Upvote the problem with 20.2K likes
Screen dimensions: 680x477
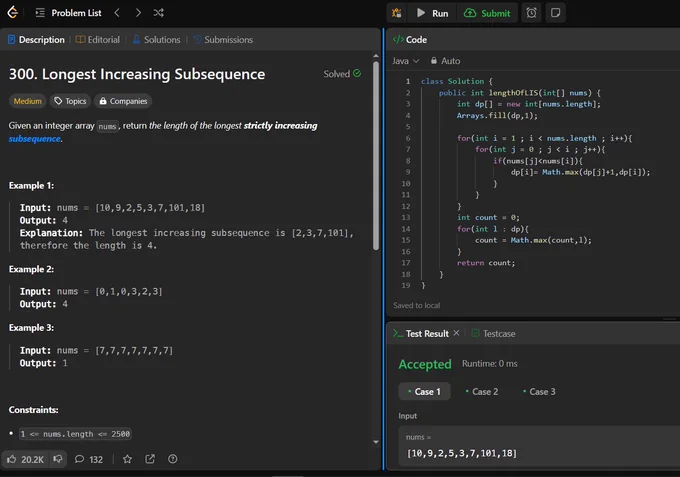pyautogui.click(x=26, y=459)
